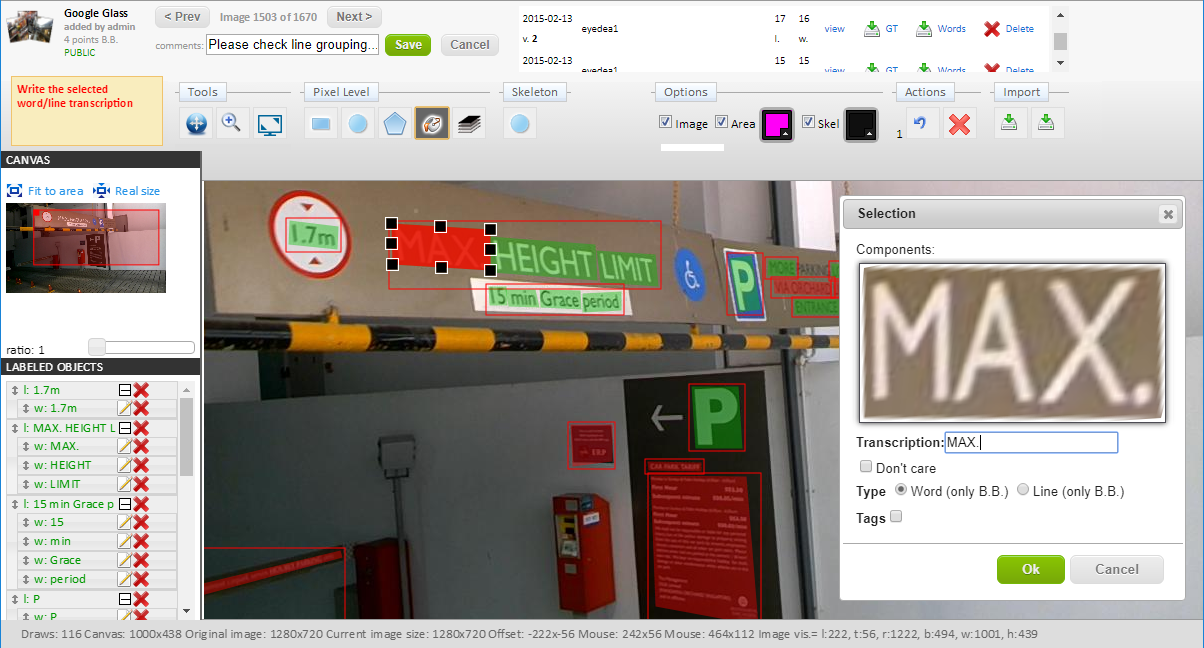Select the Line (only B.B.) radio button
The width and height of the screenshot is (1204, 648).
pyautogui.click(x=1023, y=490)
